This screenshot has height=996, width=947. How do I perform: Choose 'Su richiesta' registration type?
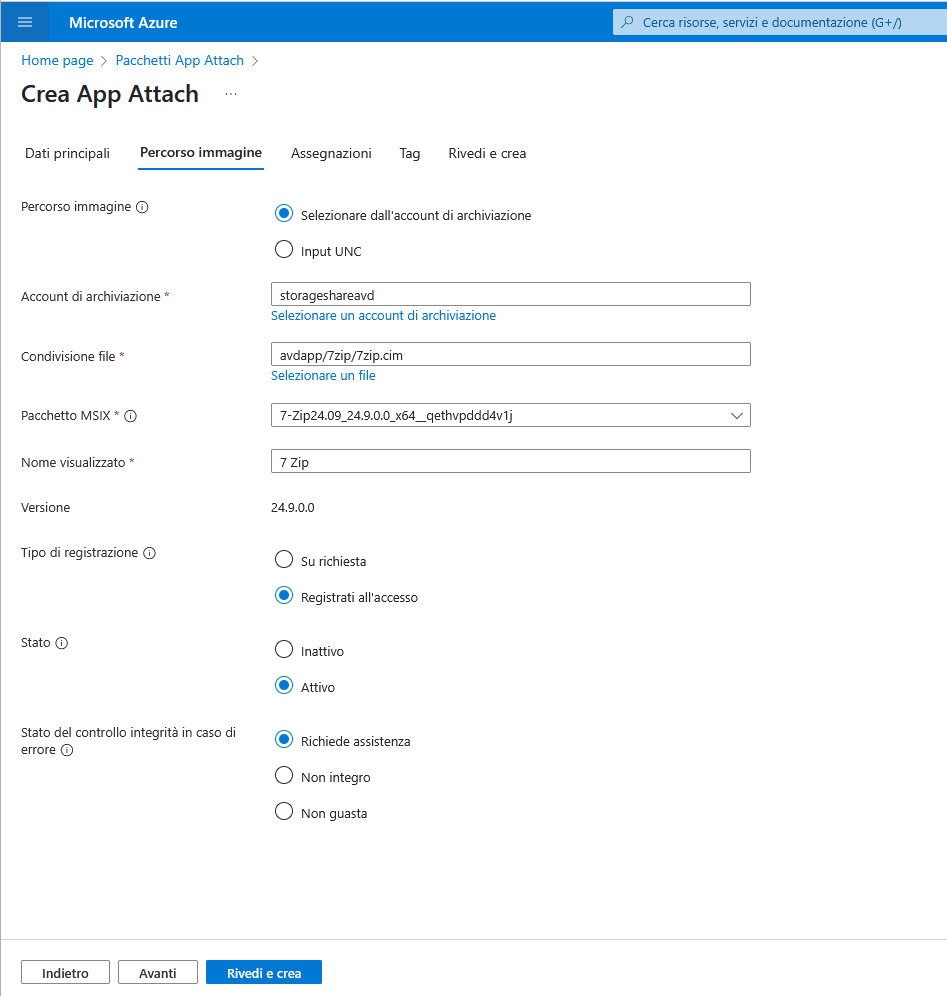(284, 559)
